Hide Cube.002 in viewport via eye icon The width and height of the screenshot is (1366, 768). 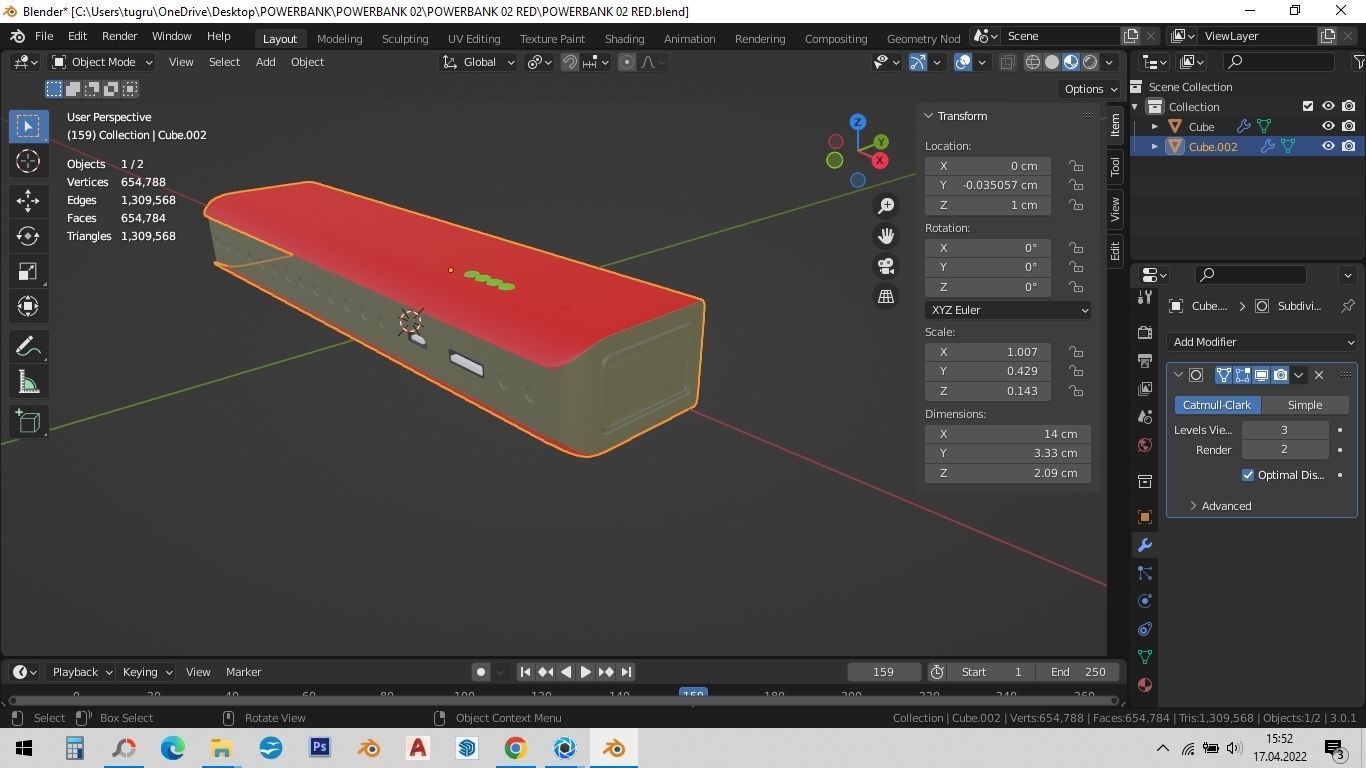pos(1328,146)
